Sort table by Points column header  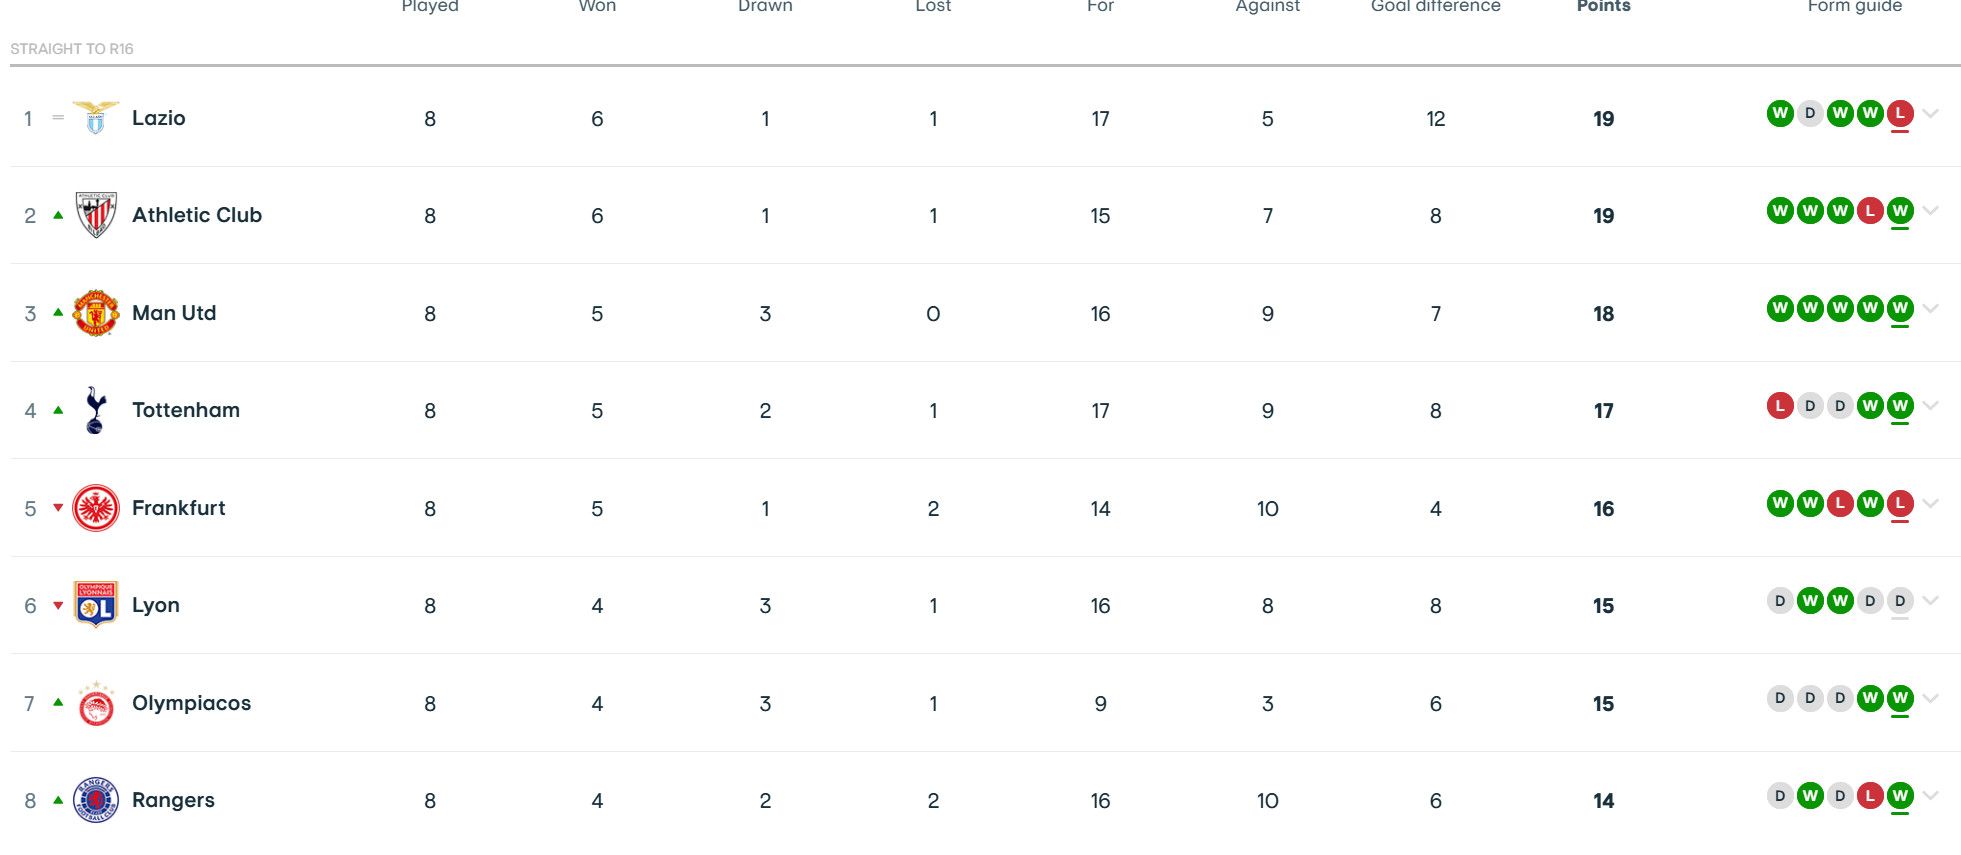pyautogui.click(x=1603, y=6)
